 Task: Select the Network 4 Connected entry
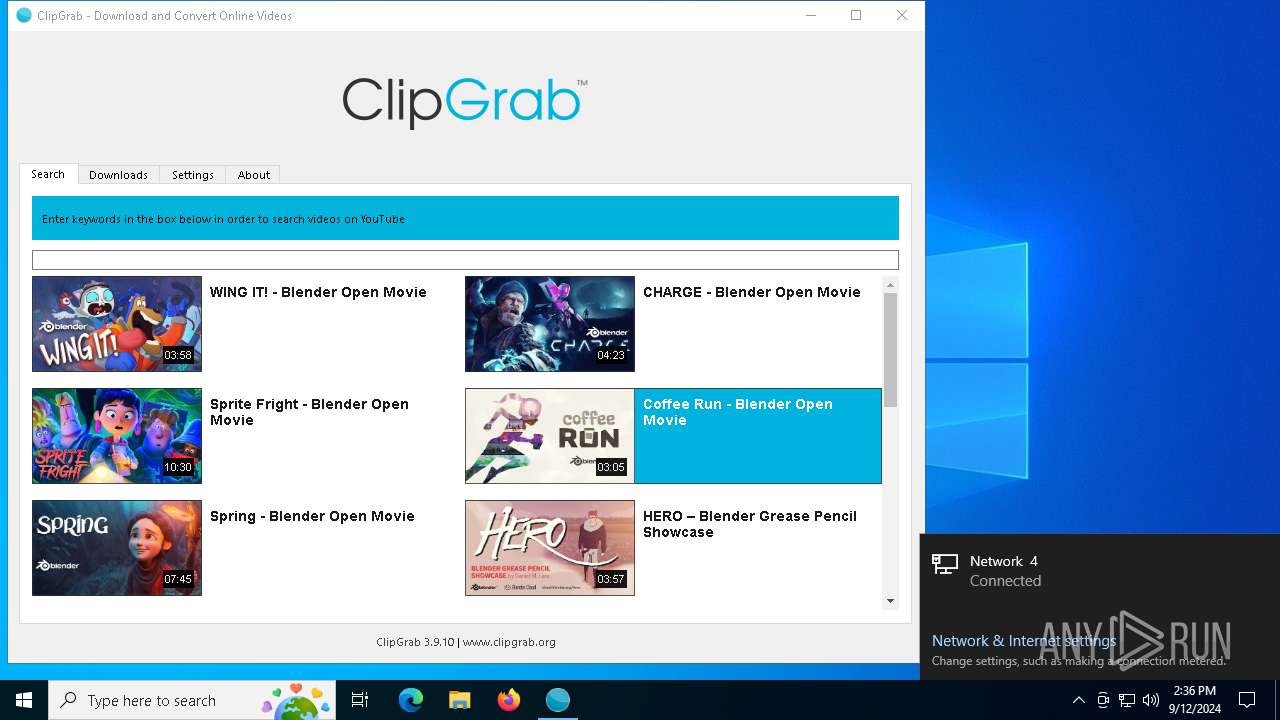[x=1100, y=571]
